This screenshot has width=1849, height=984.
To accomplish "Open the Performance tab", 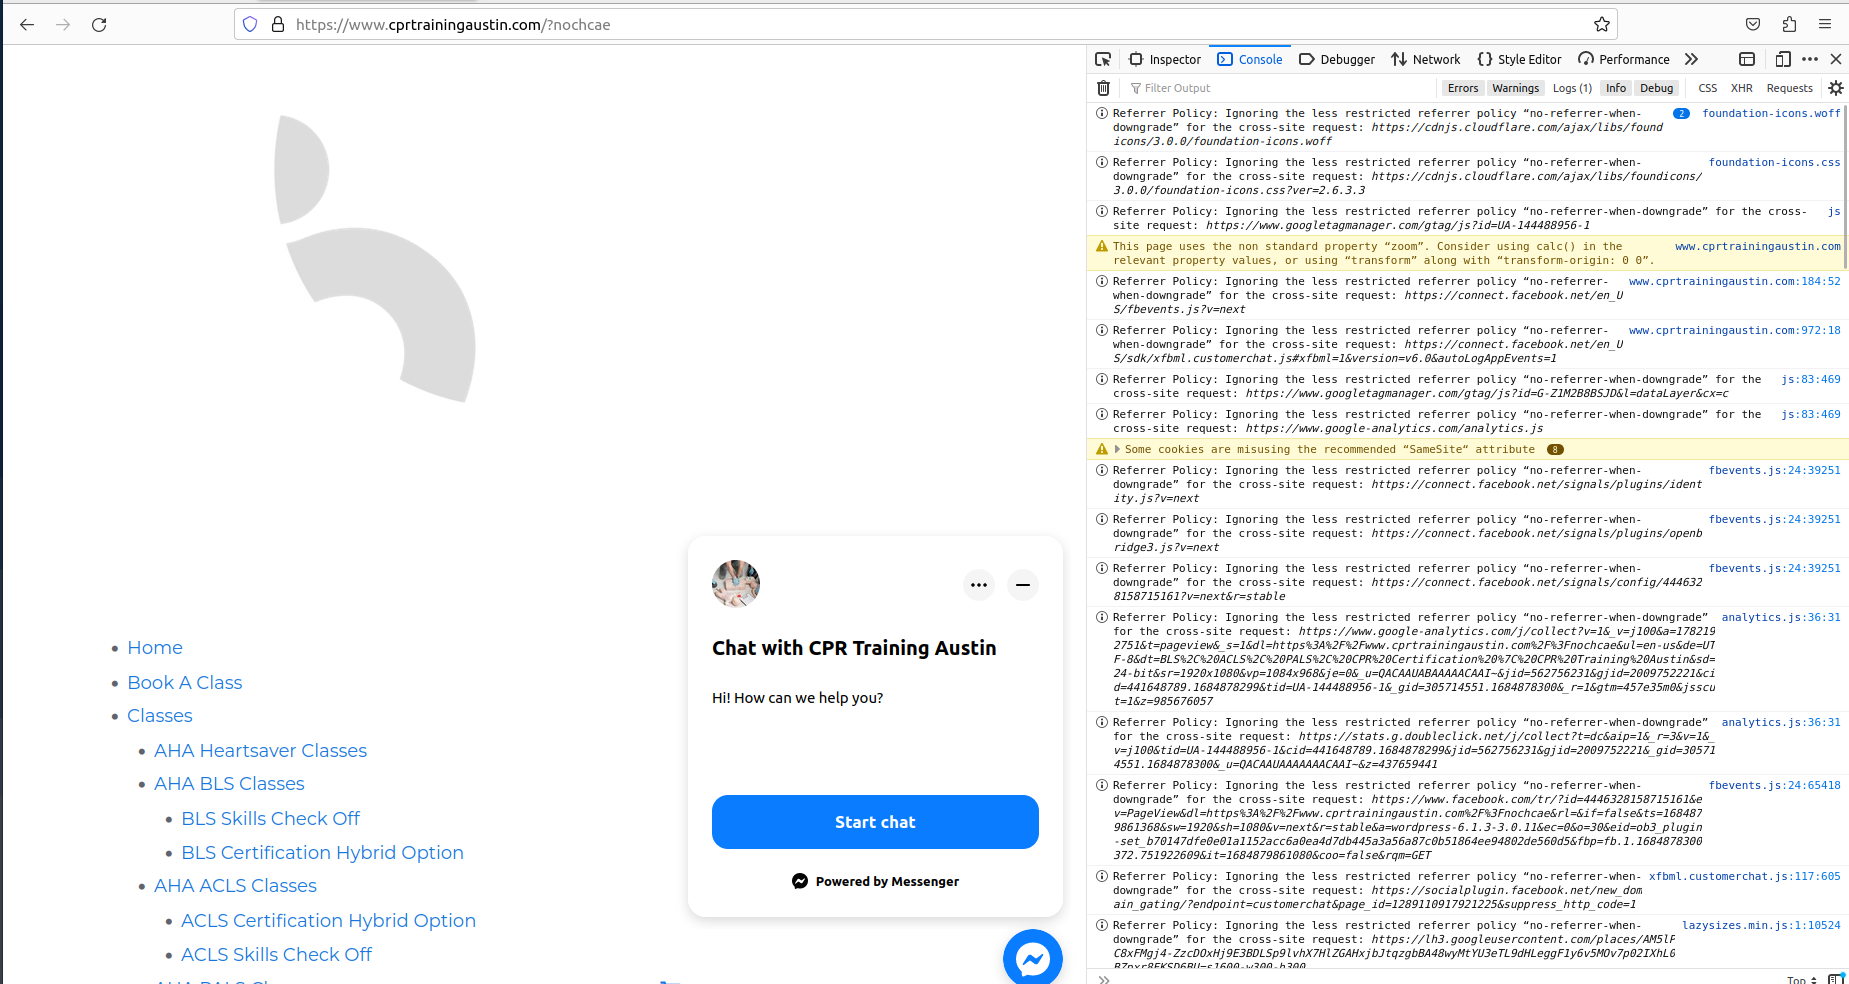I will 1624,60.
